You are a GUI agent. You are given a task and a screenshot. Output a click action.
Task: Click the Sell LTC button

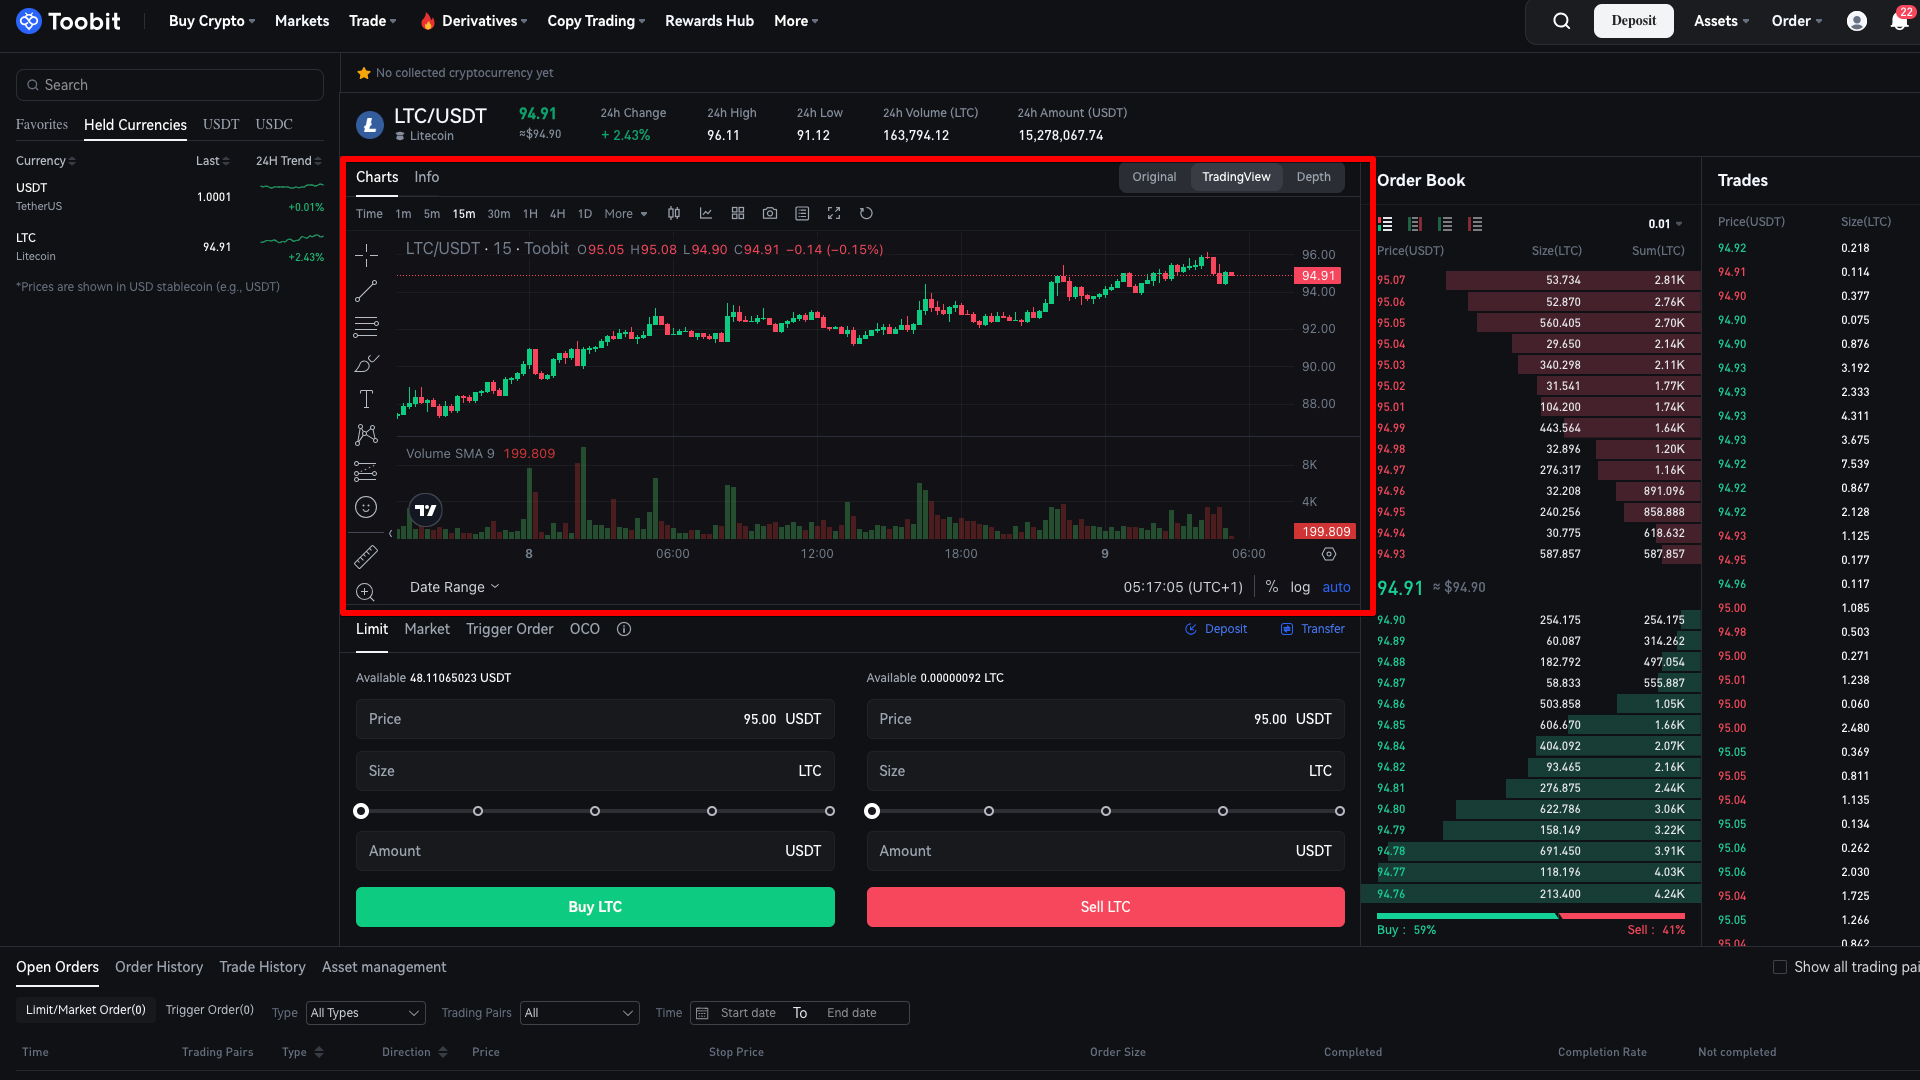coord(1105,907)
